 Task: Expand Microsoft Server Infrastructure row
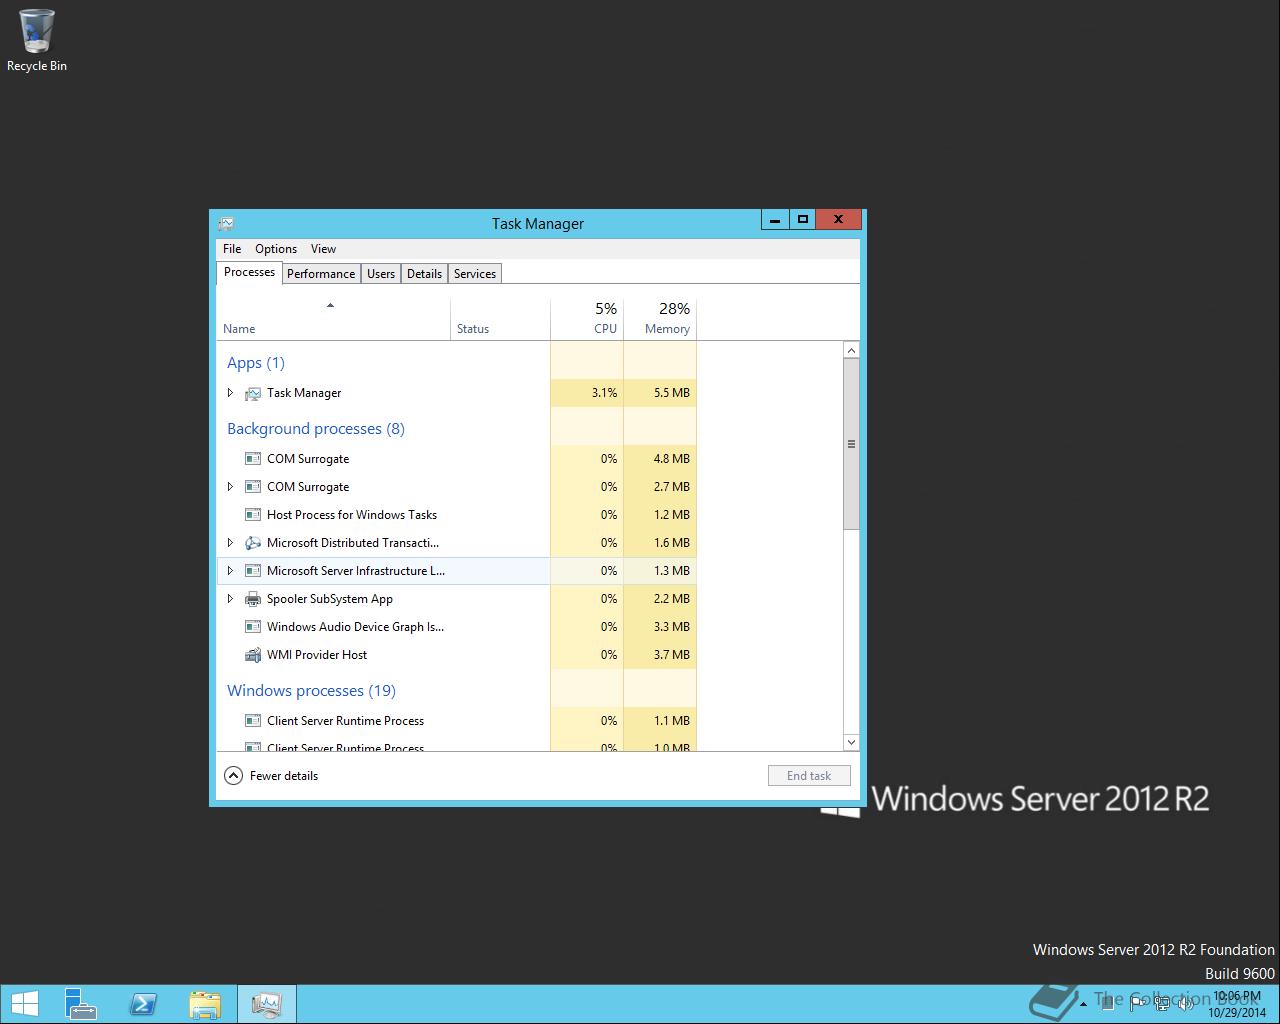coord(230,571)
